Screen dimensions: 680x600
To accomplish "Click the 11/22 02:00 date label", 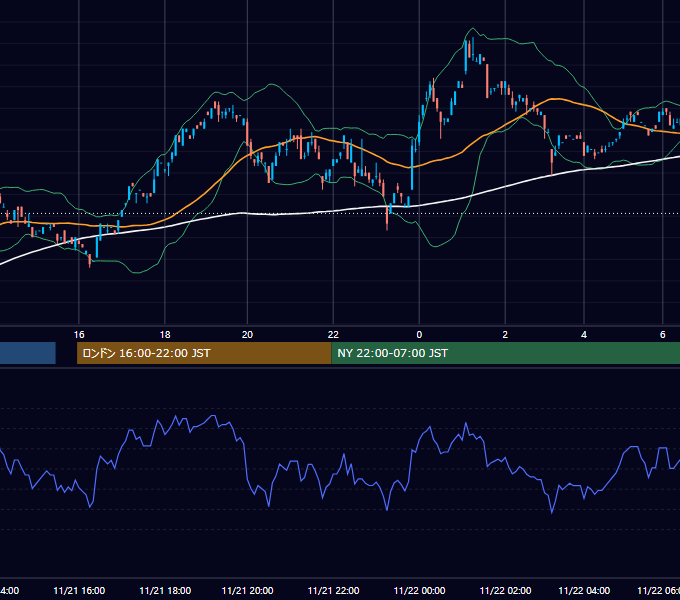I will tap(505, 591).
